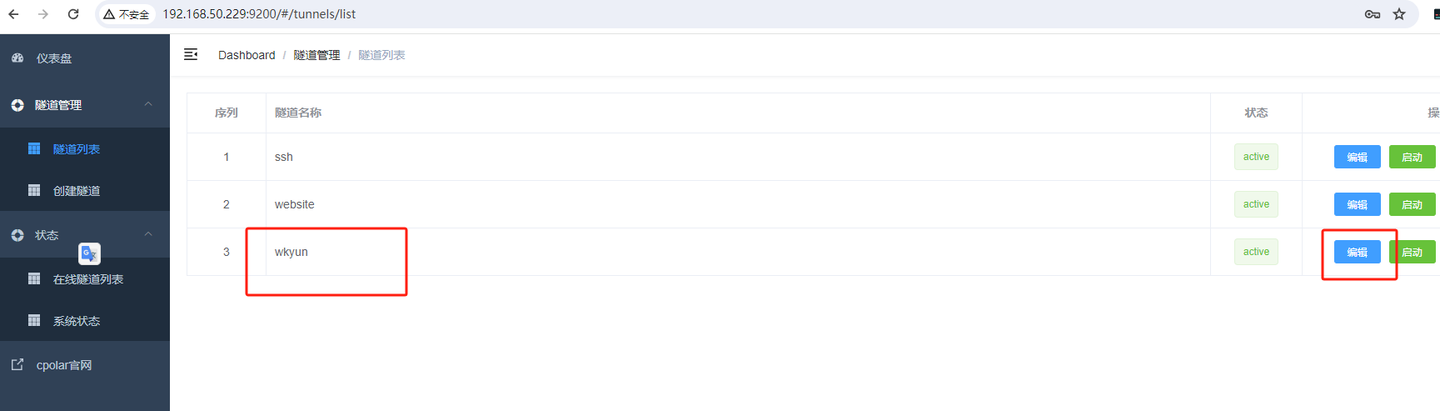1440x411 pixels.
Task: Open the 仪表盘 dashboard sidebar item
Action: pyautogui.click(x=54, y=59)
